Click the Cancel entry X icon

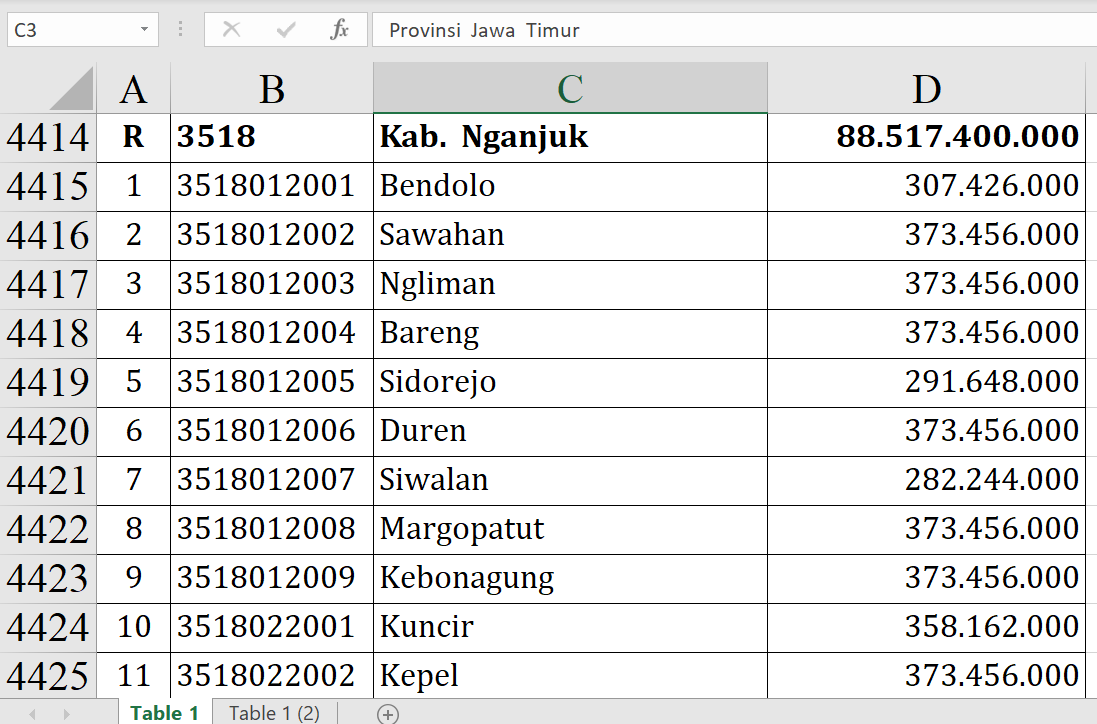231,30
